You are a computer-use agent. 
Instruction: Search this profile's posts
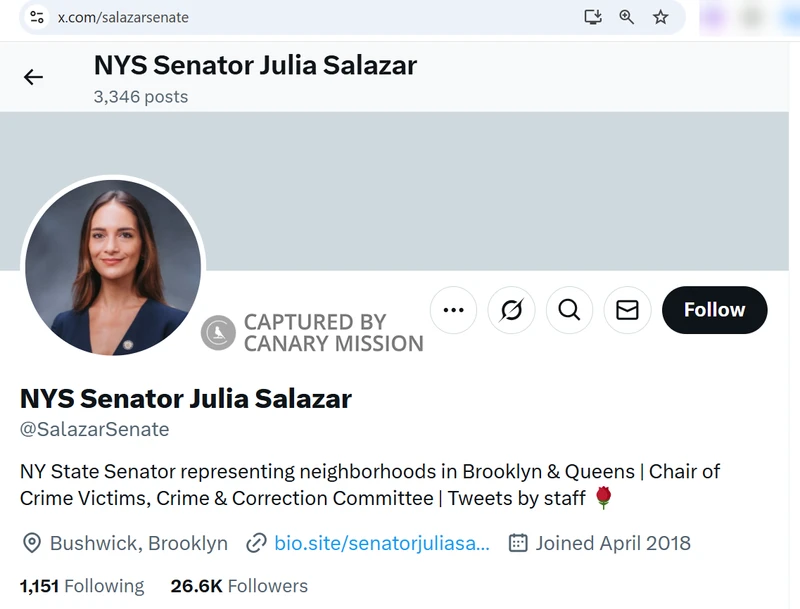click(x=569, y=310)
